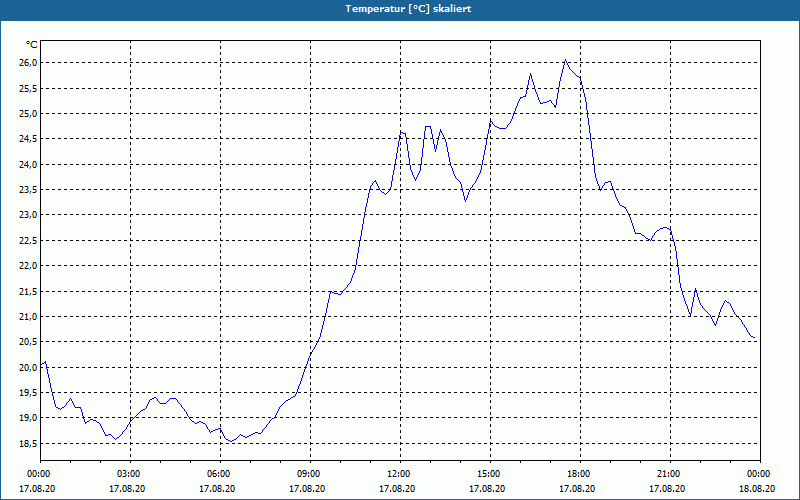The width and height of the screenshot is (800, 500).
Task: Click the "00:00" time label above 17.08.20
Action: (x=40, y=474)
